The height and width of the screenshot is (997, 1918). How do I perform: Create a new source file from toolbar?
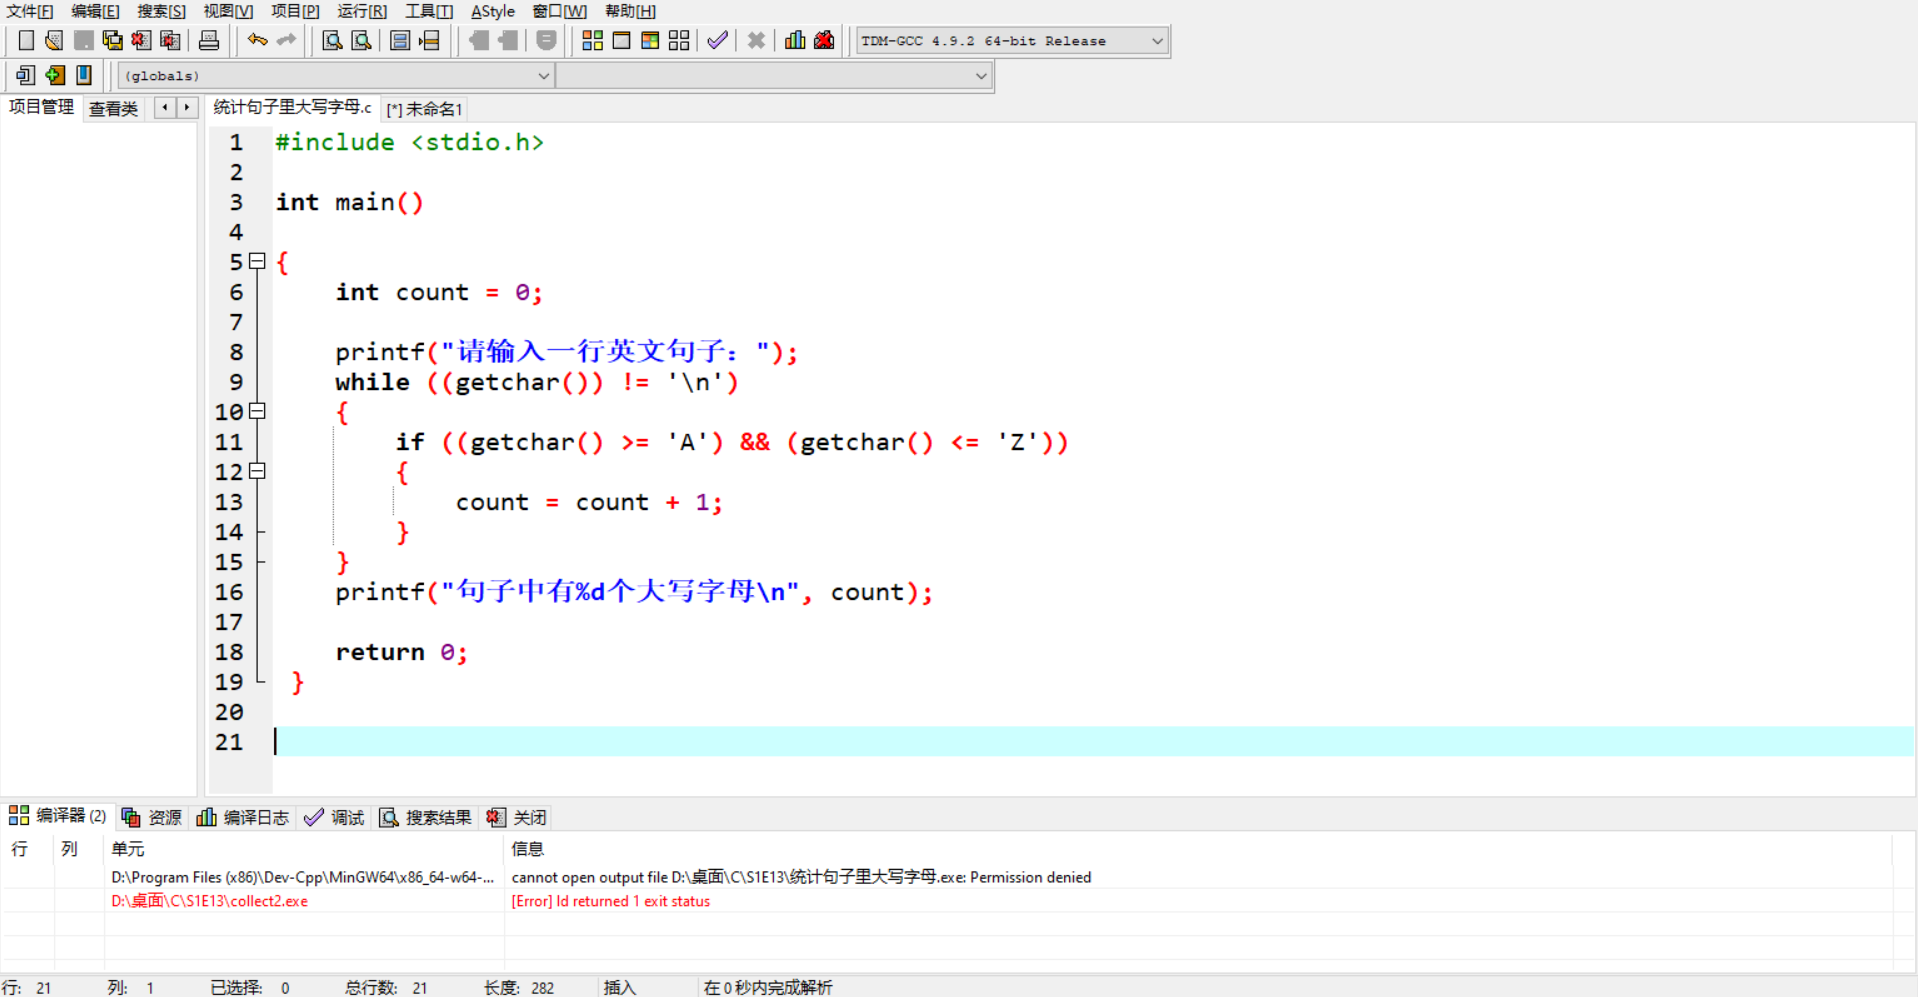tap(26, 40)
